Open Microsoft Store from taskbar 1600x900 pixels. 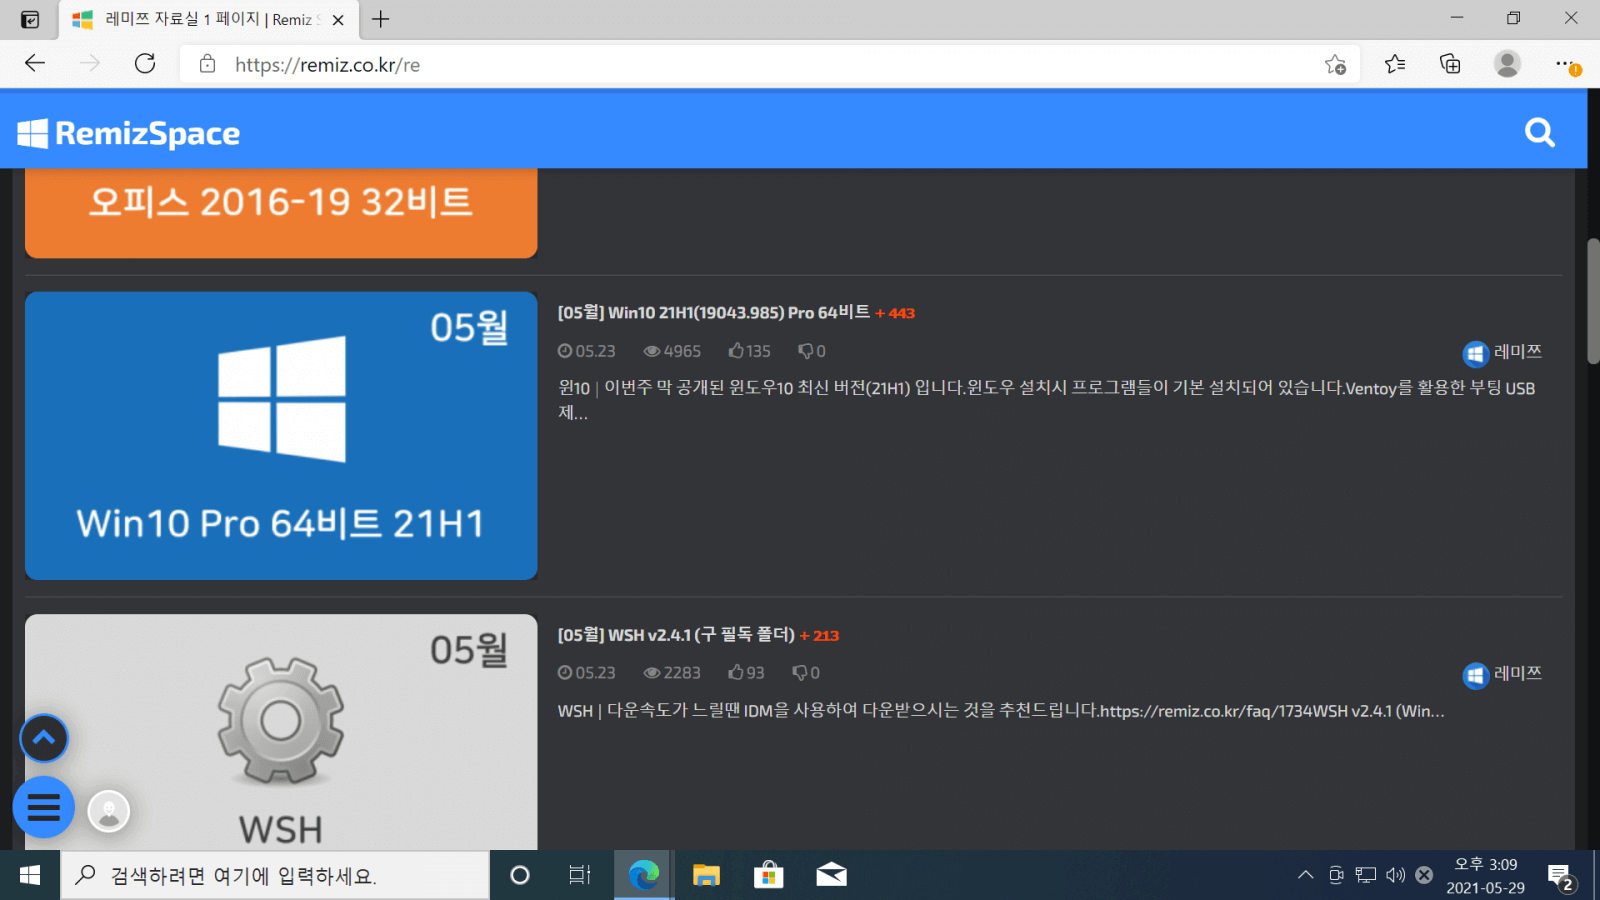tap(768, 875)
